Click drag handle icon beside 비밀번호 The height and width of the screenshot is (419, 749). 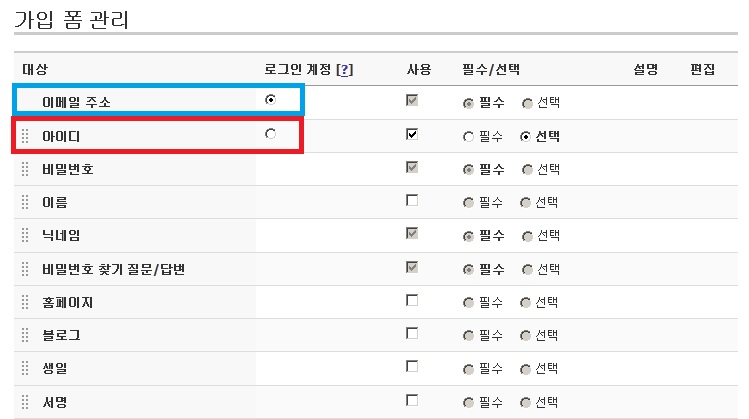pos(25,169)
